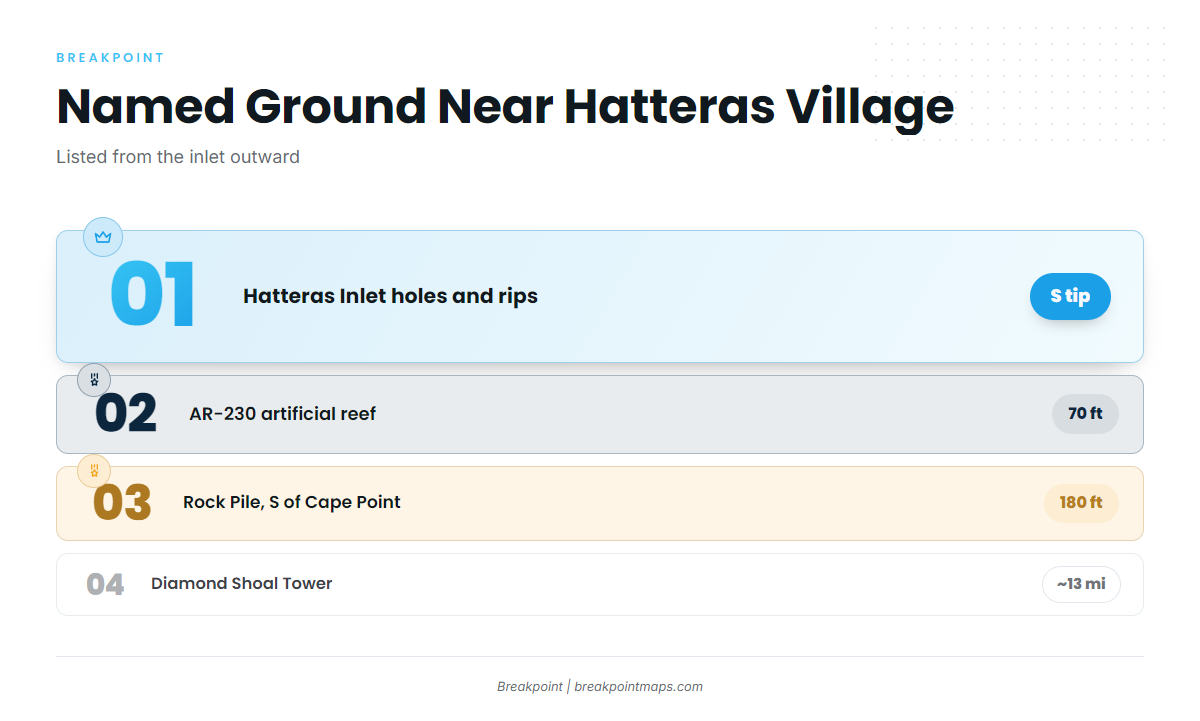The image size is (1200, 721).
Task: Select the "S tip" badge
Action: pos(1070,296)
